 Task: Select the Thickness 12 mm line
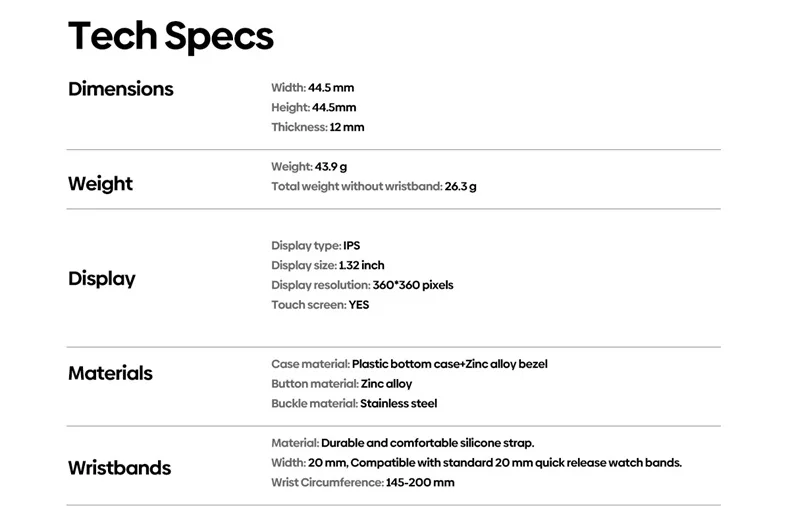tap(318, 128)
